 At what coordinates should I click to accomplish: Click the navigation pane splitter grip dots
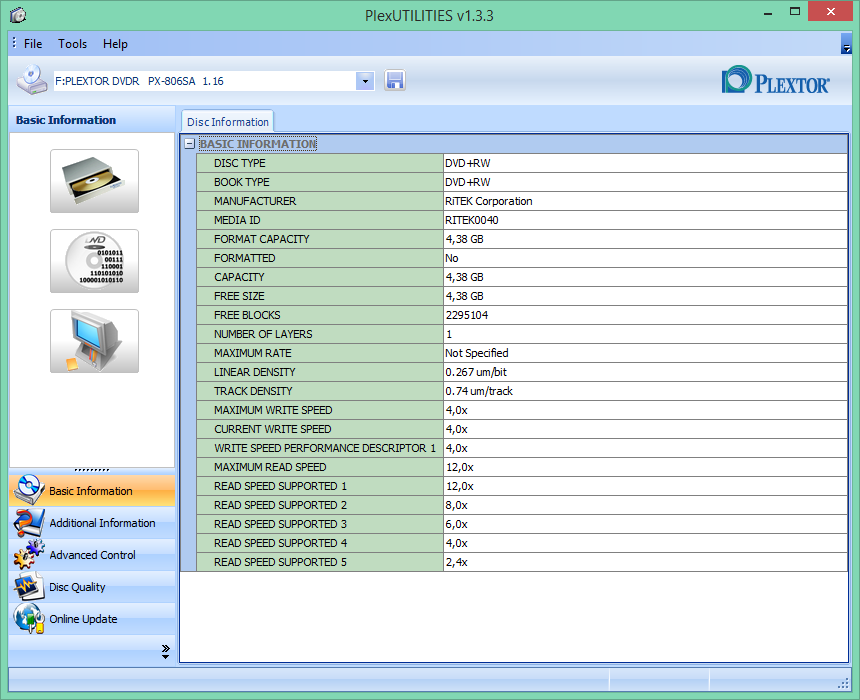92,470
